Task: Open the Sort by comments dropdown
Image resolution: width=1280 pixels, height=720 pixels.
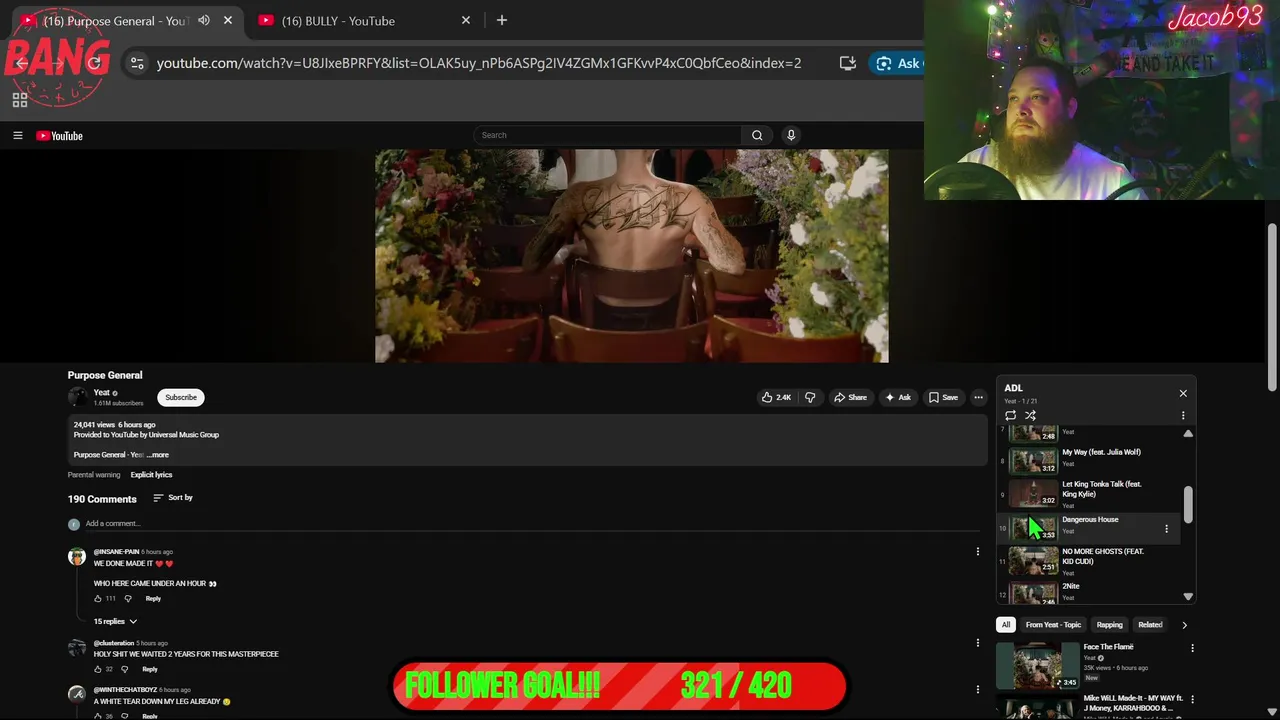Action: click(173, 498)
